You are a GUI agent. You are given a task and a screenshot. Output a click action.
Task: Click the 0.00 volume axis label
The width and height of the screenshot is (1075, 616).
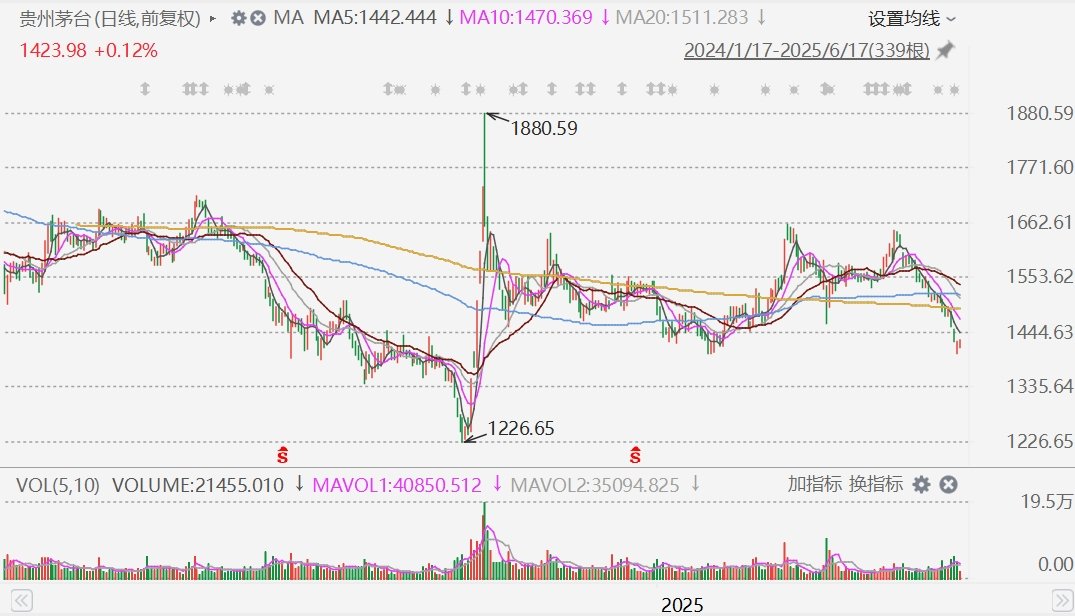click(x=1055, y=564)
